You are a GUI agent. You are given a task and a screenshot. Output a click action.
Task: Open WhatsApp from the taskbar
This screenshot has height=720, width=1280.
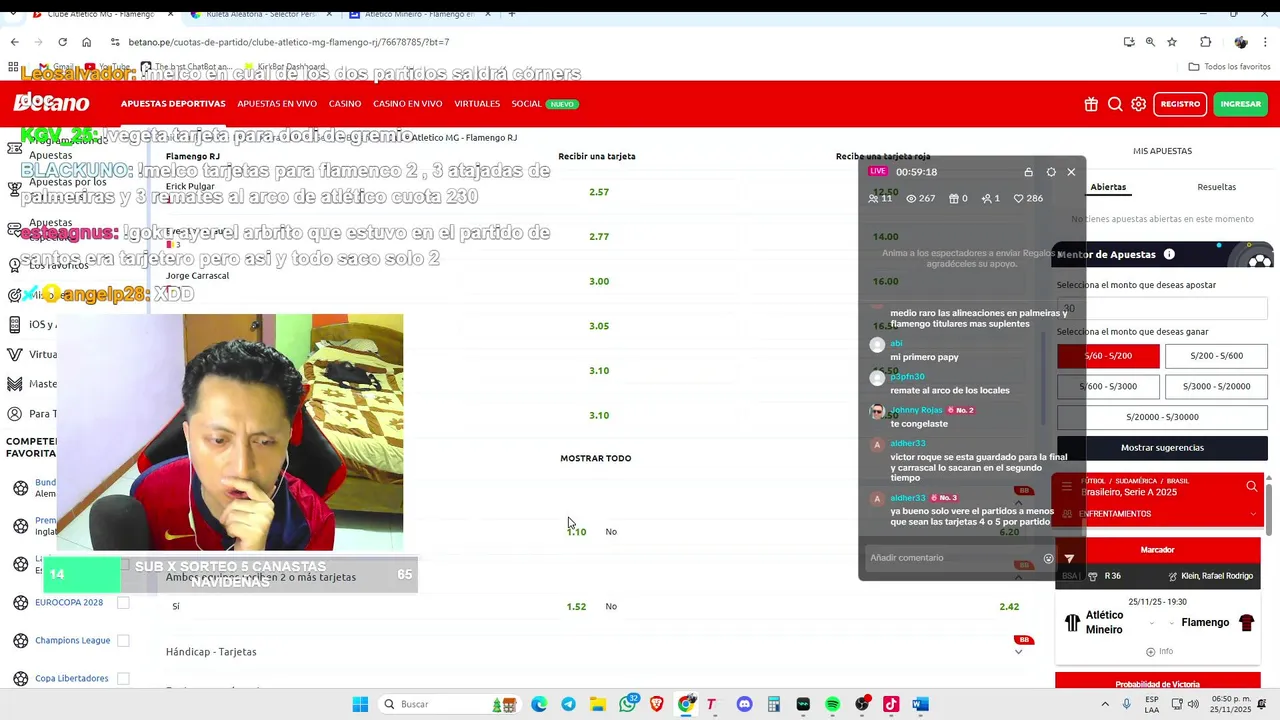tap(628, 704)
